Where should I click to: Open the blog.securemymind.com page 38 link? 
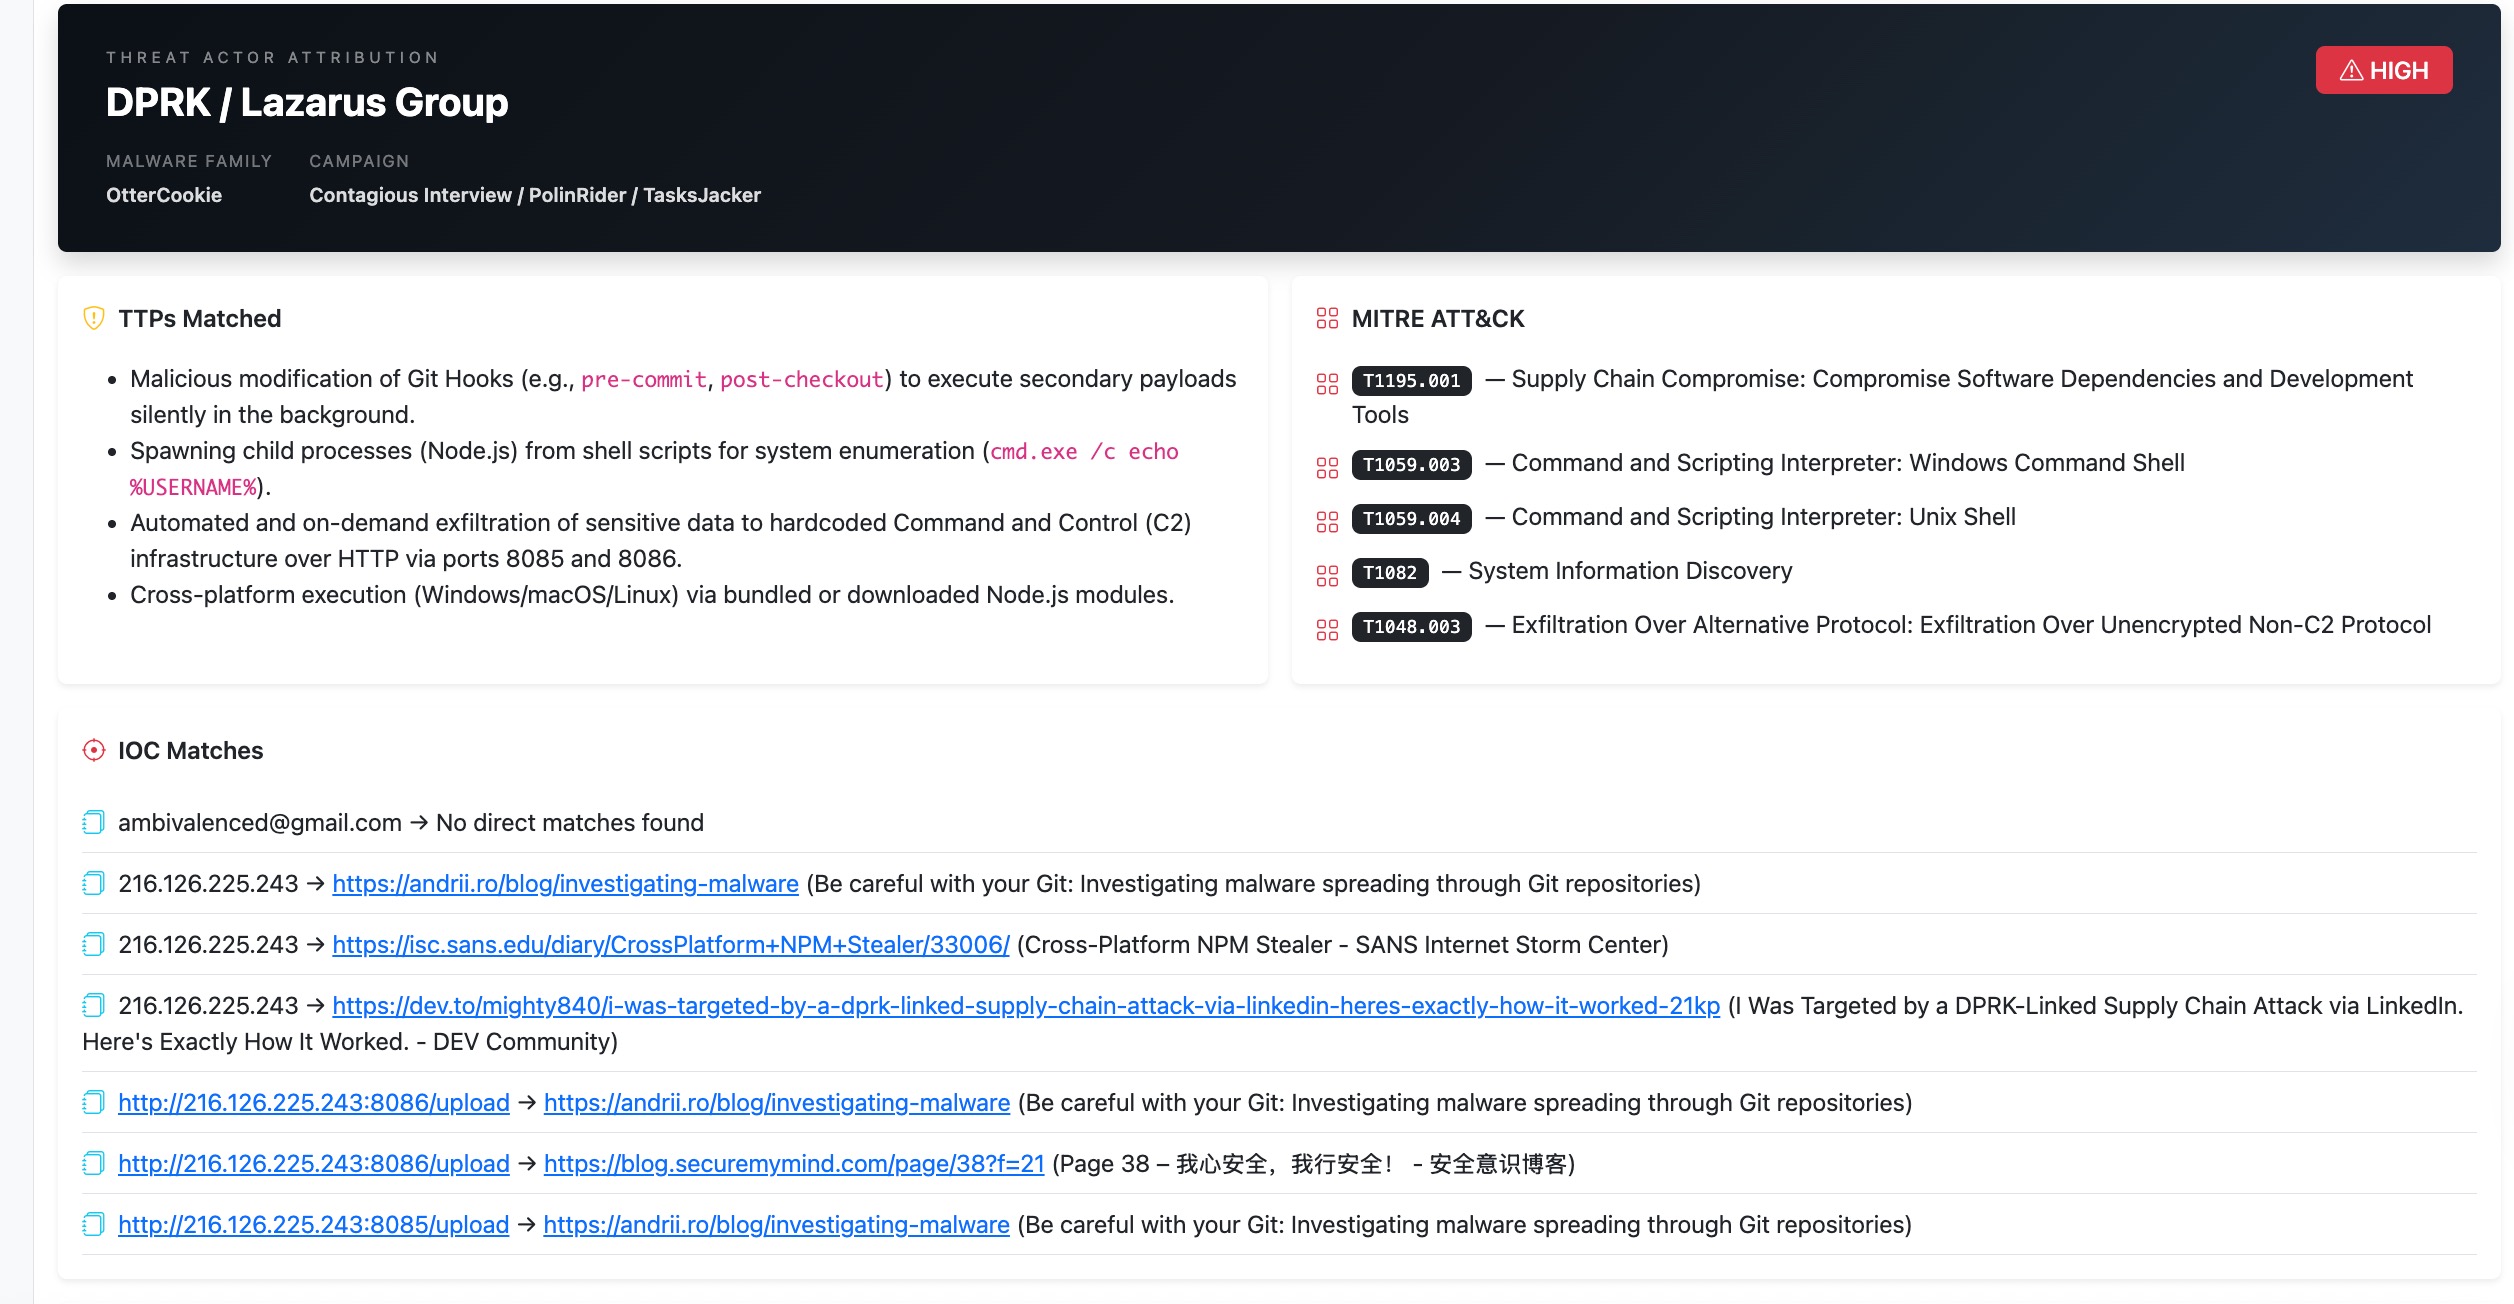pos(794,1164)
